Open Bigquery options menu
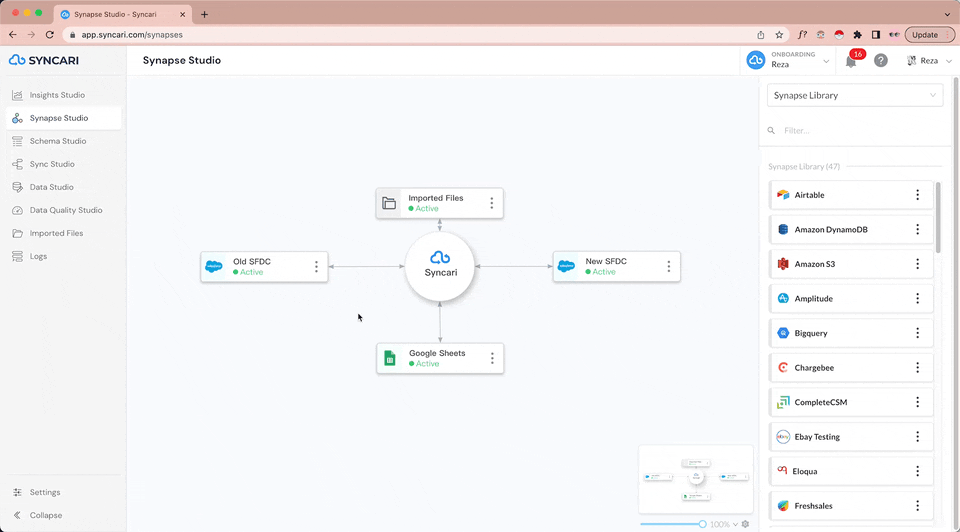 [x=917, y=333]
